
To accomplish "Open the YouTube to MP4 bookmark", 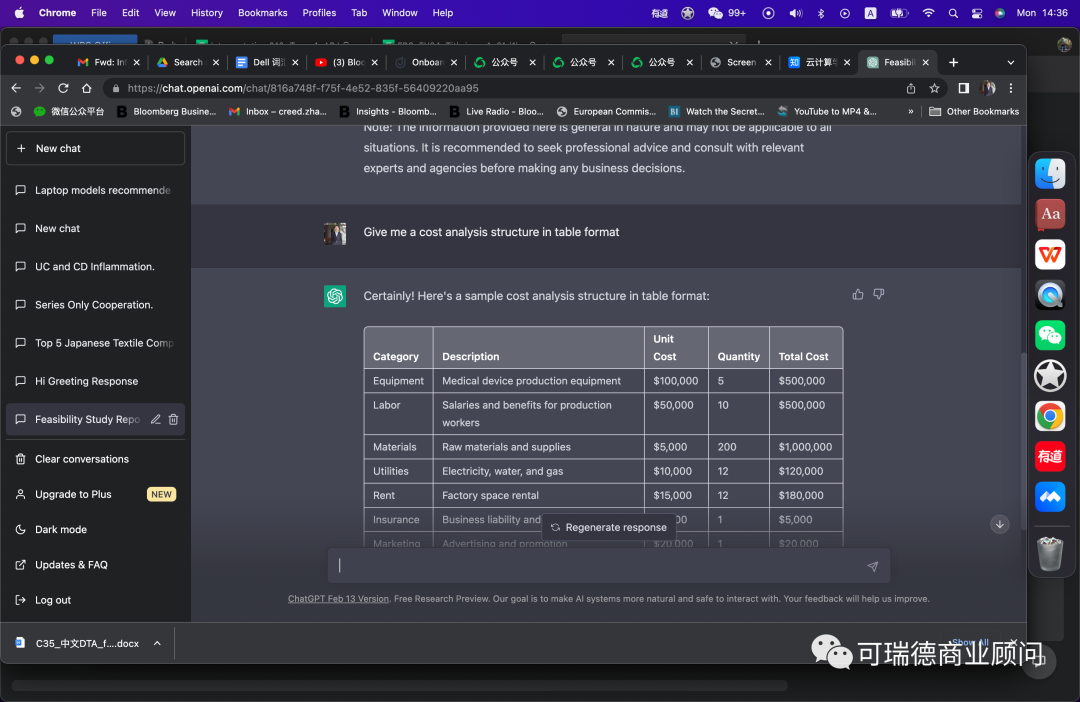I will tap(827, 112).
